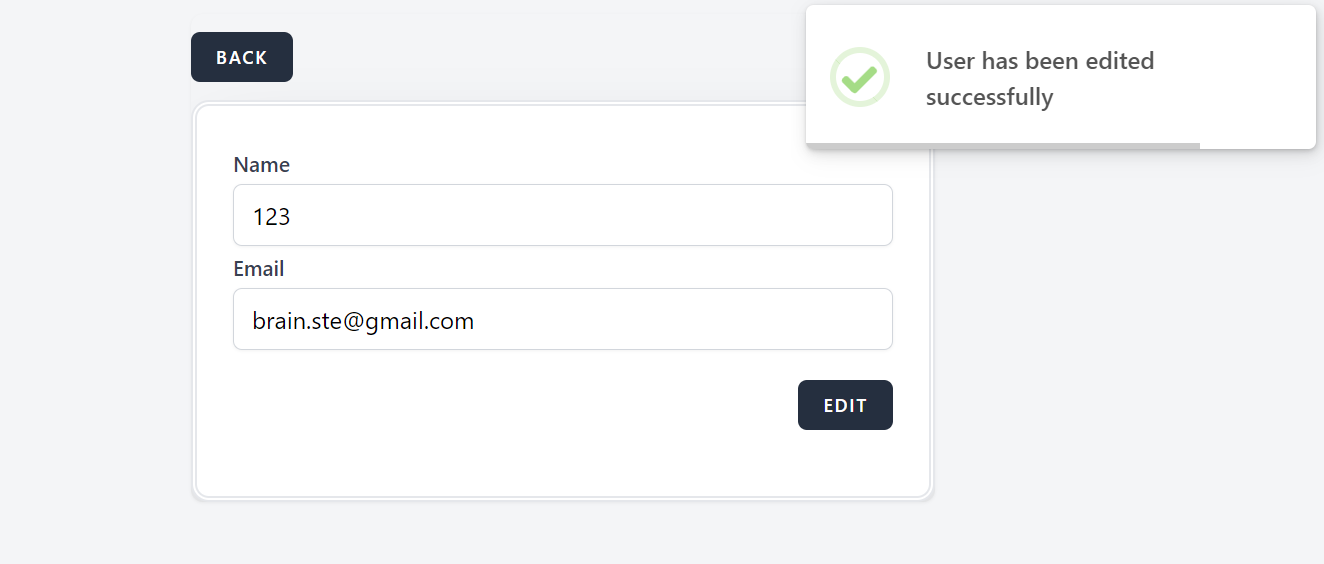Focus the Name input field

click(x=562, y=215)
